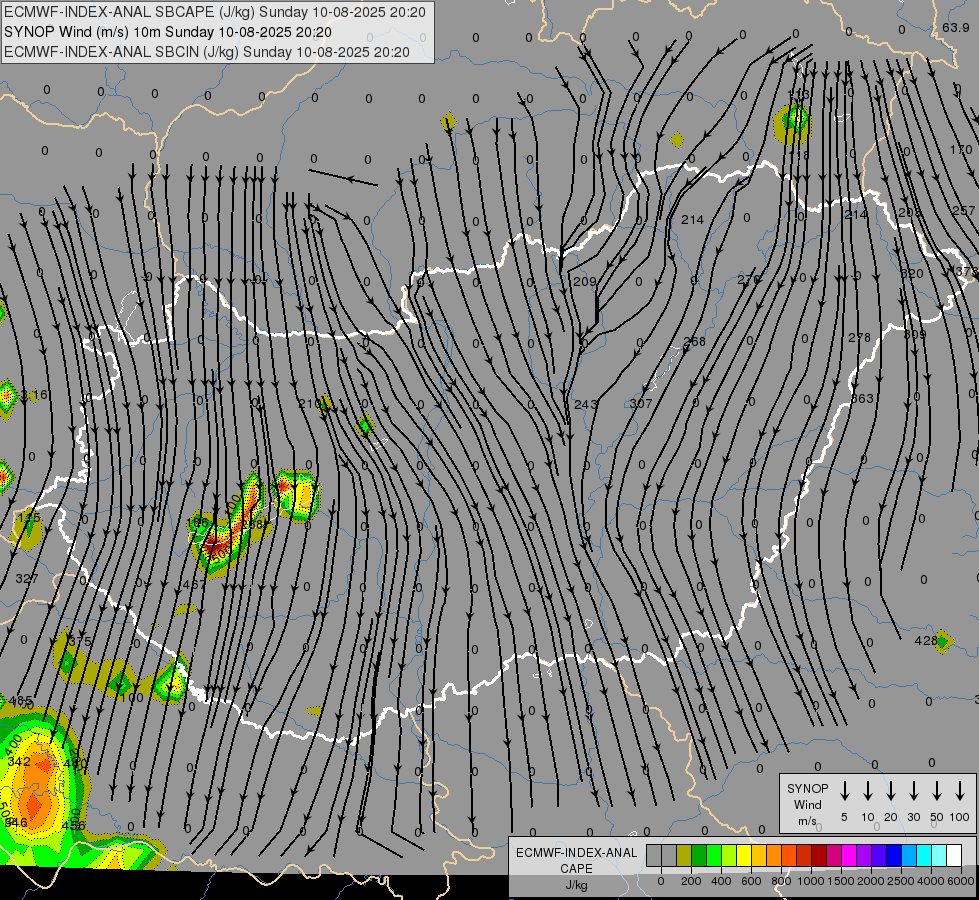Click the CAPE blob labeled 113 in north
Viewport: 979px width, 900px height.
pyautogui.click(x=793, y=122)
